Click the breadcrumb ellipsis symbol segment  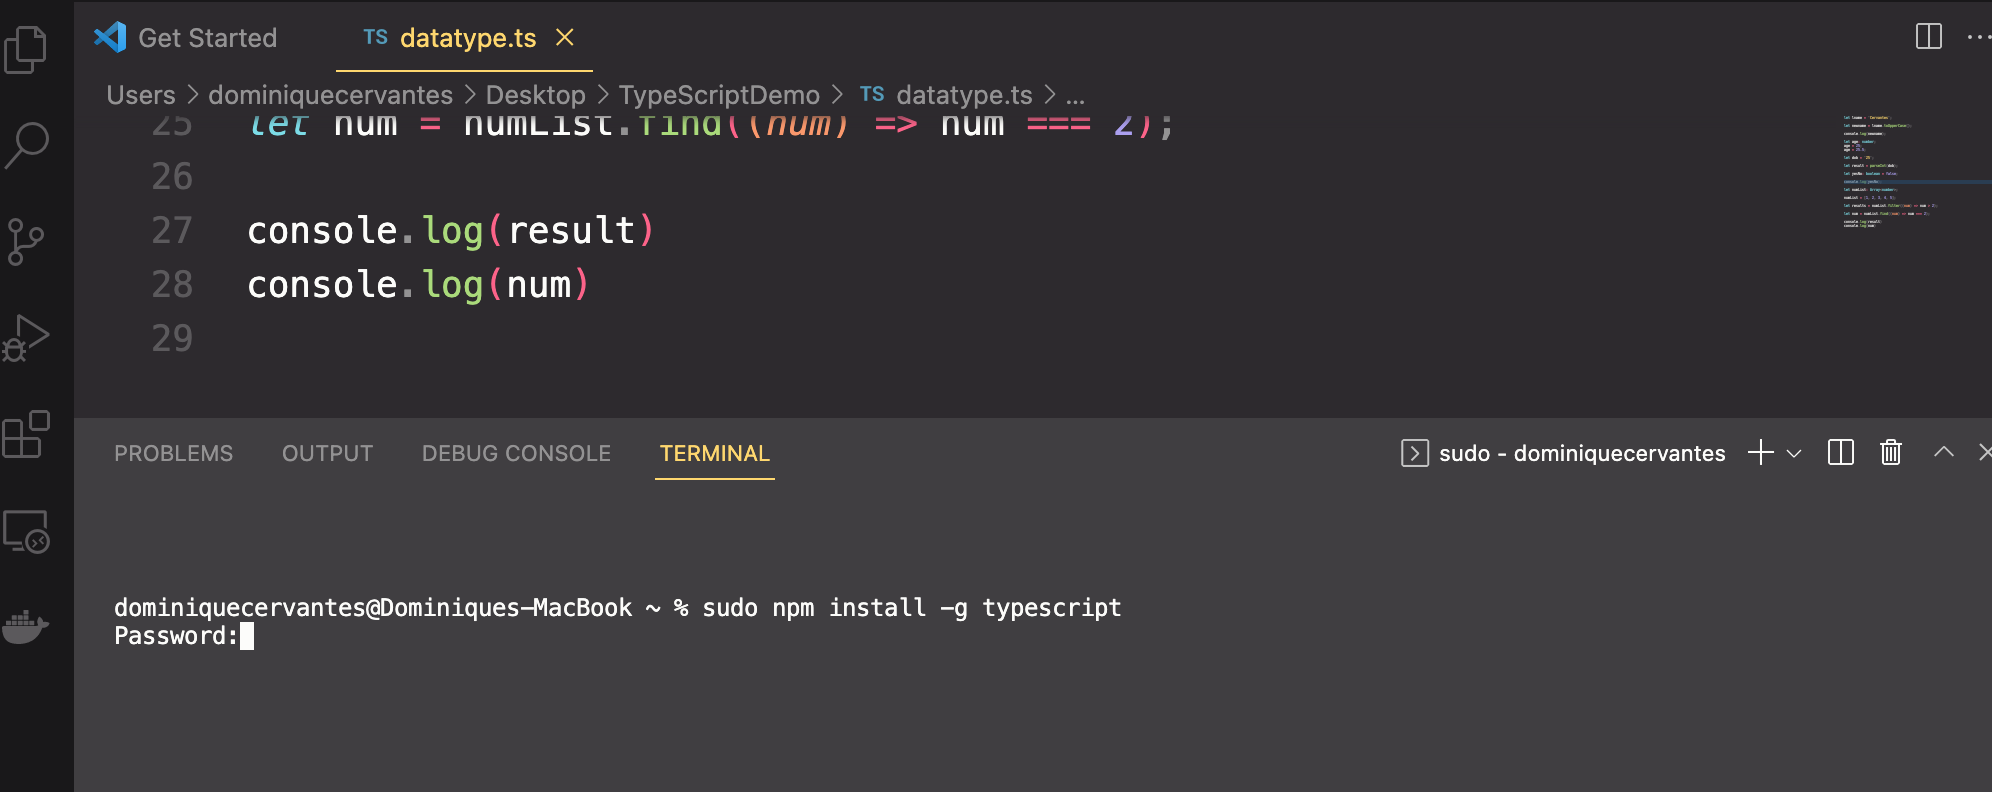click(x=1075, y=96)
